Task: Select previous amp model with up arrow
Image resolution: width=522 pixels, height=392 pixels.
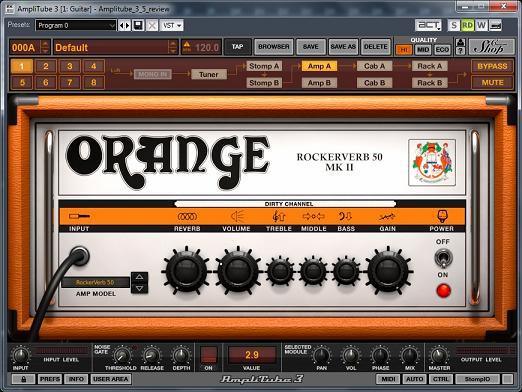Action: (139, 277)
